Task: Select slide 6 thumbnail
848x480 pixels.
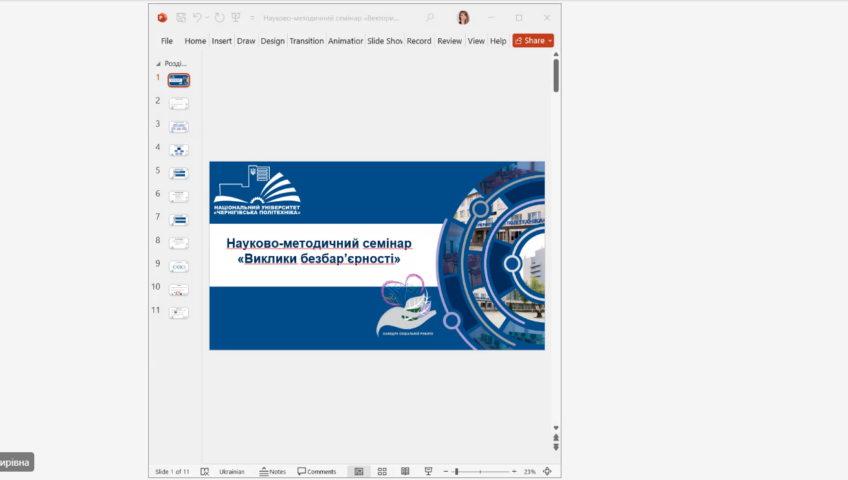Action: [178, 197]
